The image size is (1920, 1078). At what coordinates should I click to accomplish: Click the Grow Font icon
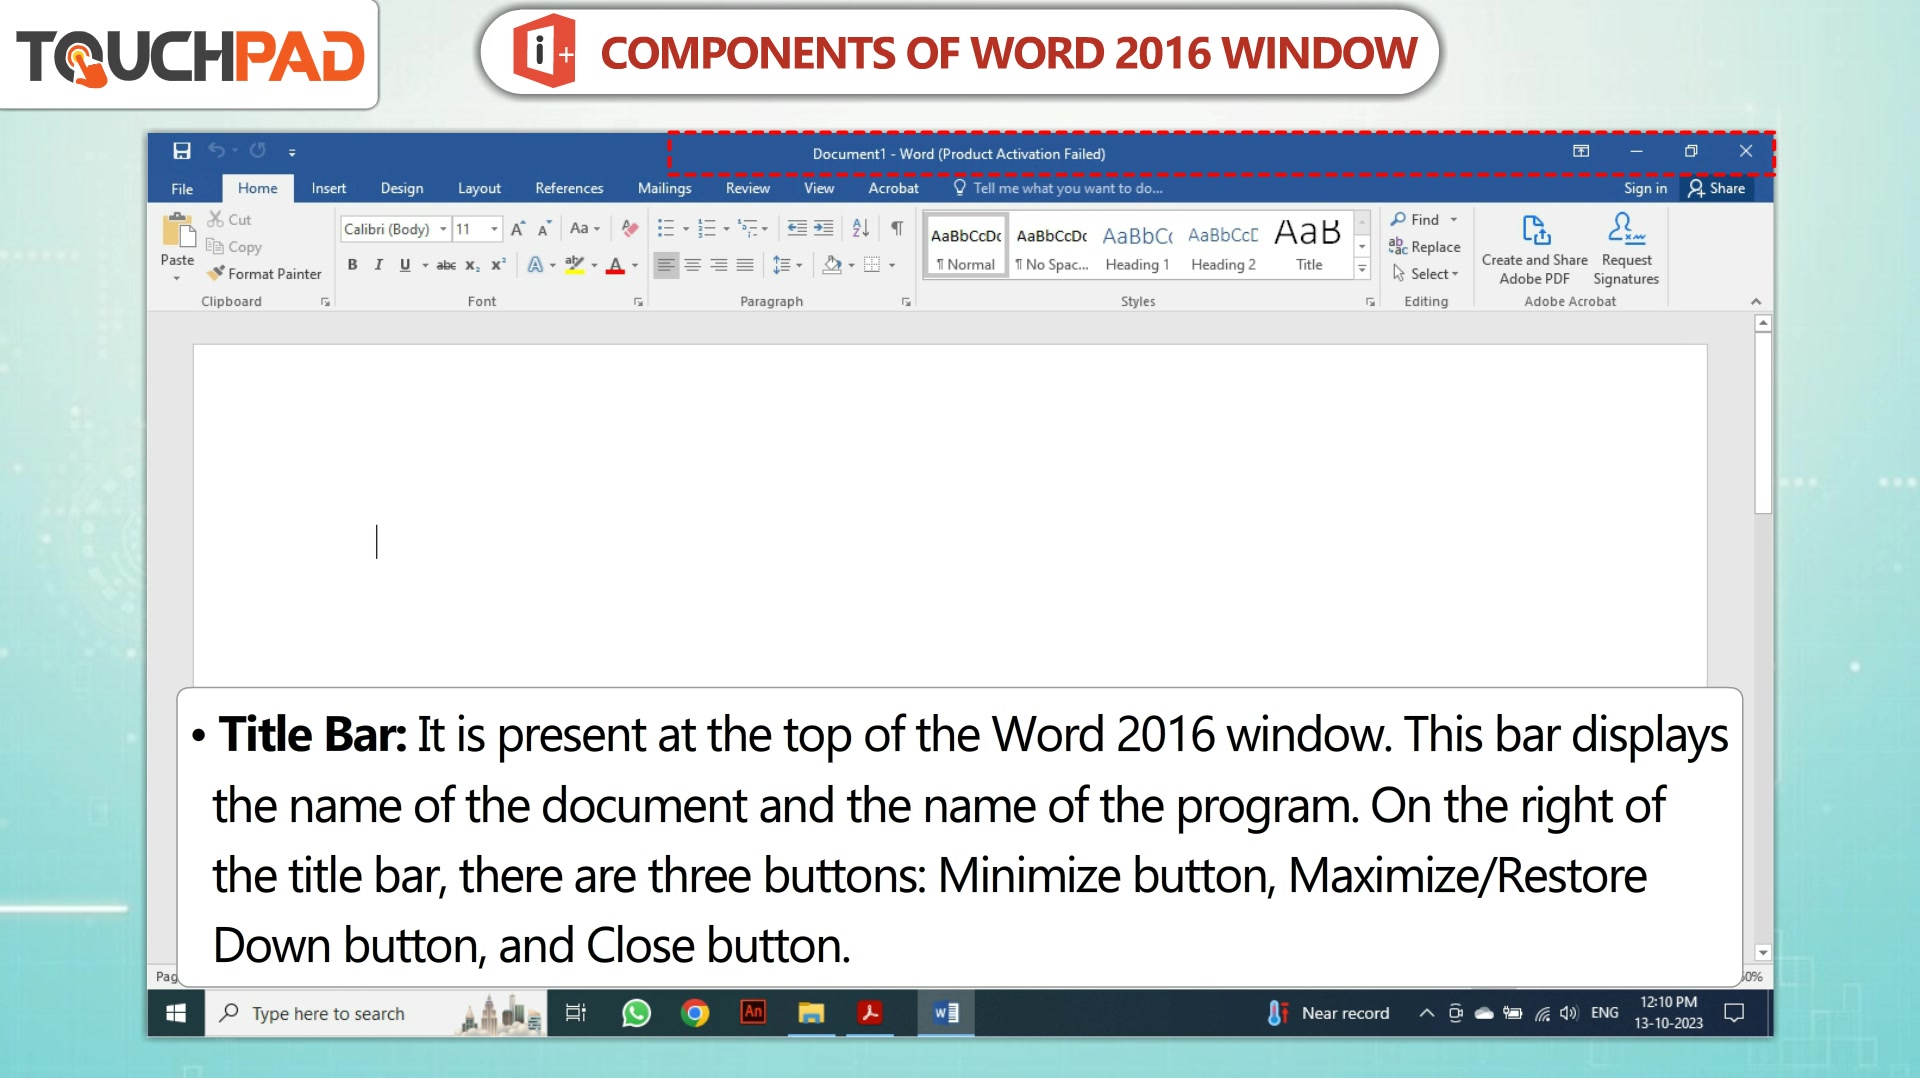(x=518, y=229)
